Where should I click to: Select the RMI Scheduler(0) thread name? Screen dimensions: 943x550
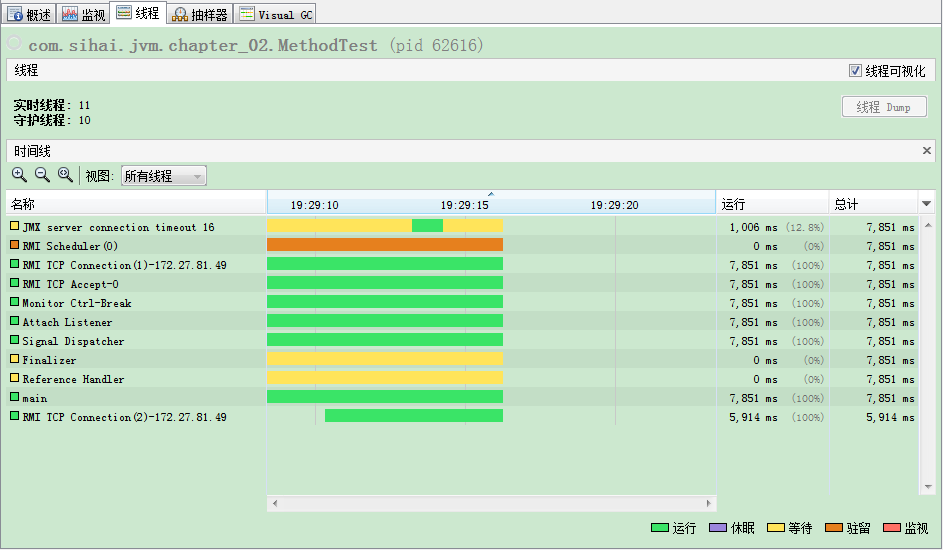pyautogui.click(x=70, y=246)
